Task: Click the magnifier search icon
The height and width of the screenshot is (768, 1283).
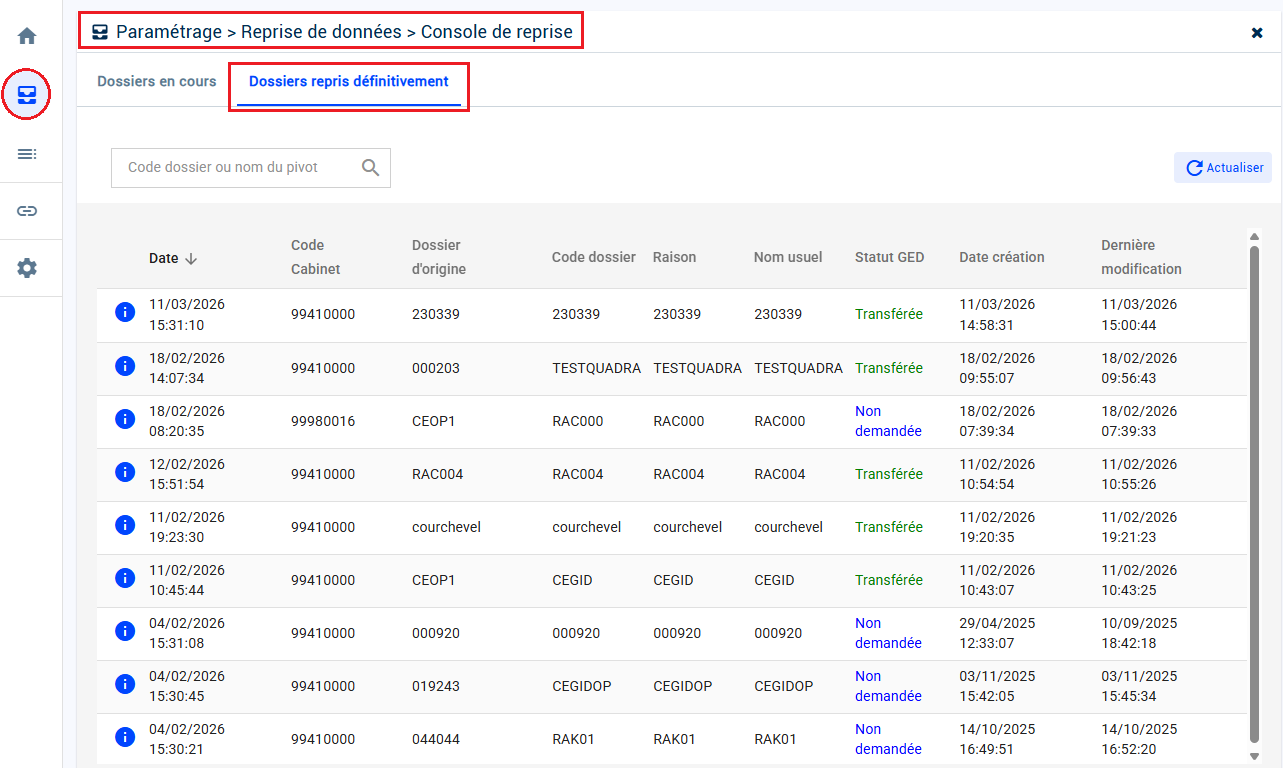Action: pos(370,168)
